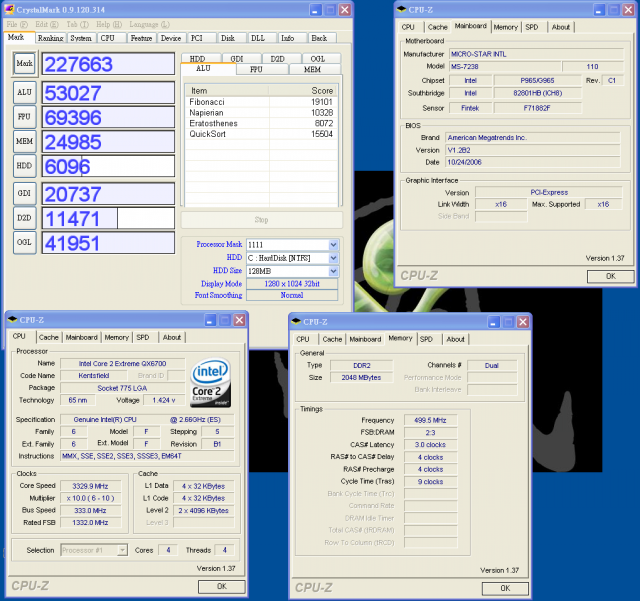The image size is (640, 601).
Task: Click the QuickSort score row
Action: (x=261, y=134)
